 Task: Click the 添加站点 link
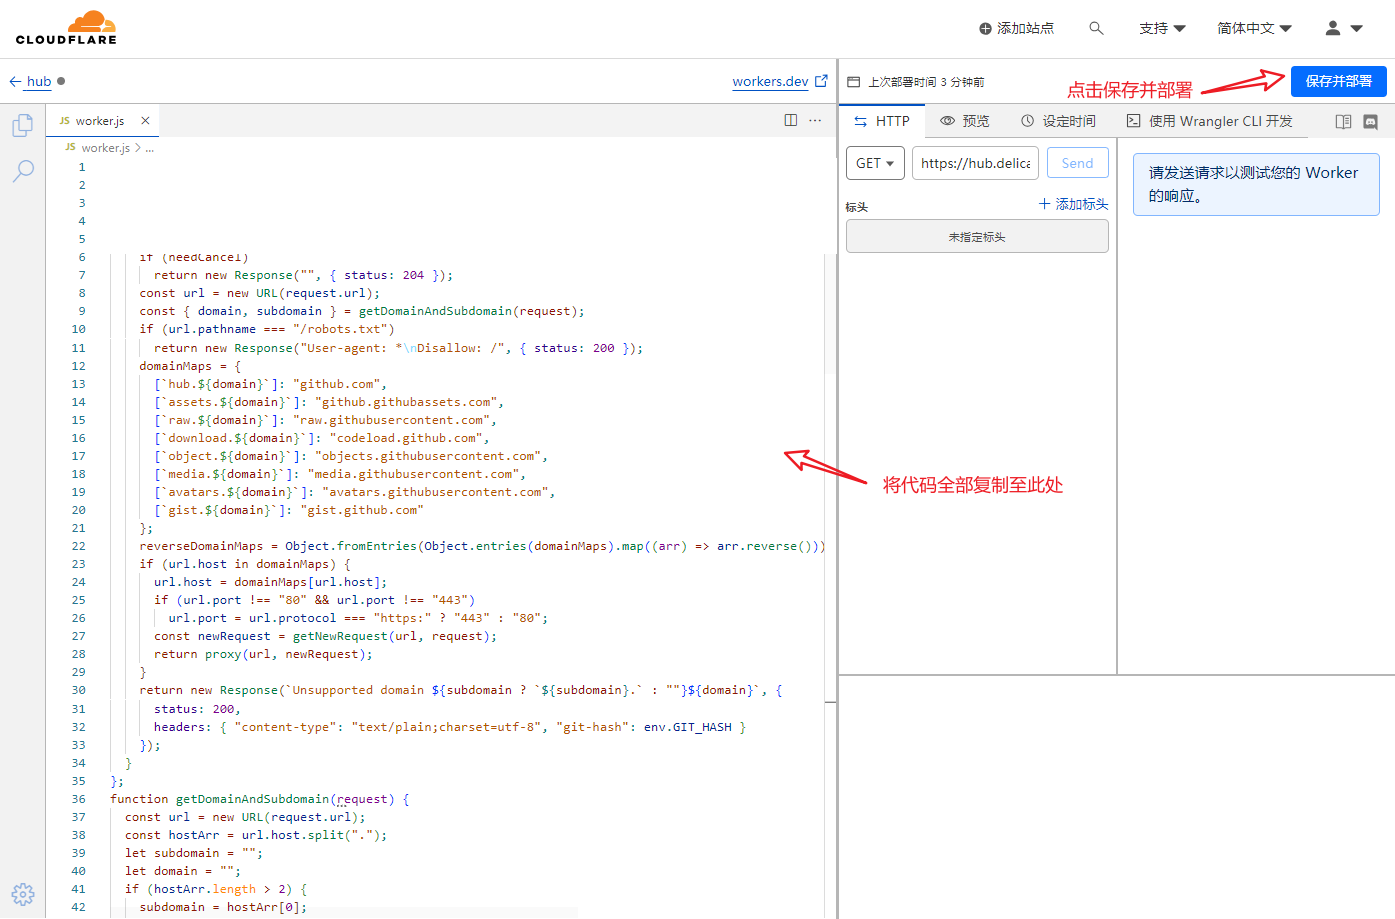click(1025, 28)
